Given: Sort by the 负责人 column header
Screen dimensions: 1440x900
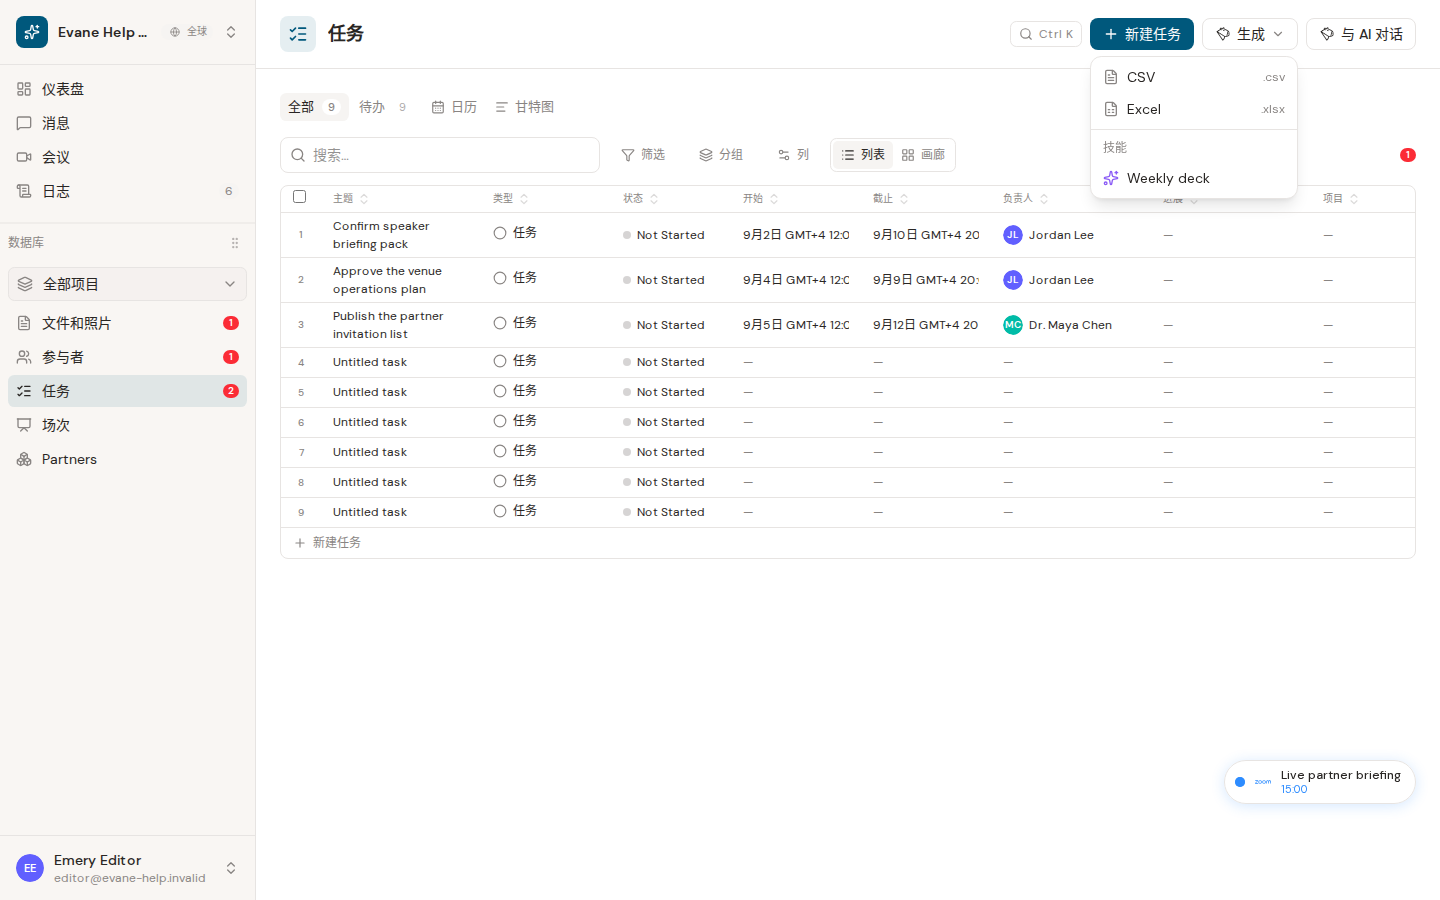Looking at the screenshot, I should tap(1026, 199).
